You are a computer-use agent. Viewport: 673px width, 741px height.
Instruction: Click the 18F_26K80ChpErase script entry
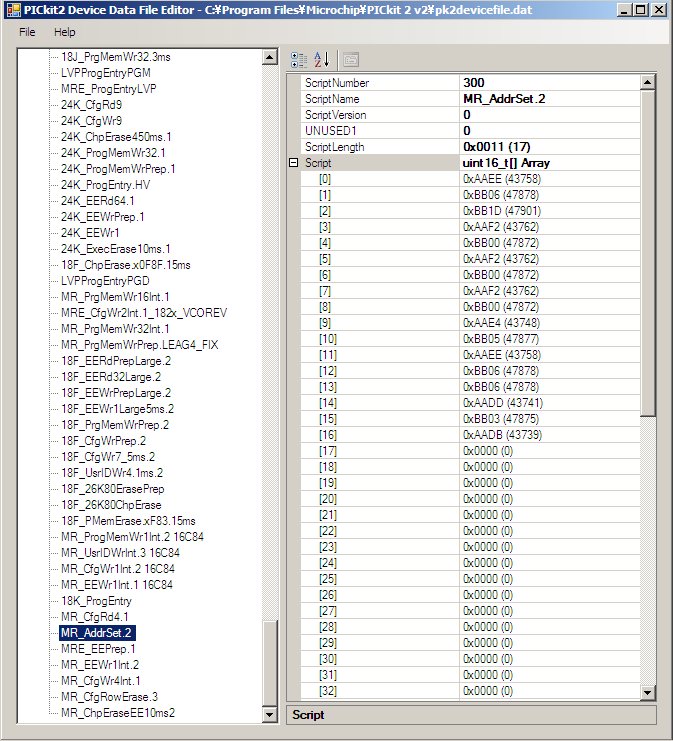point(111,505)
